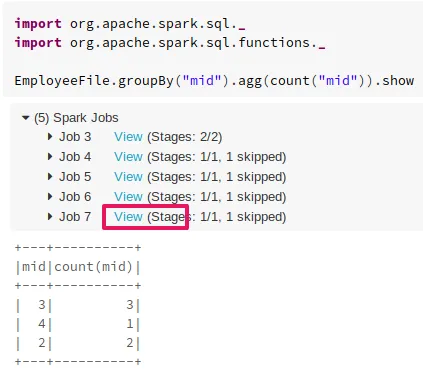Expand Job 6 disclosure triangle

point(50,196)
